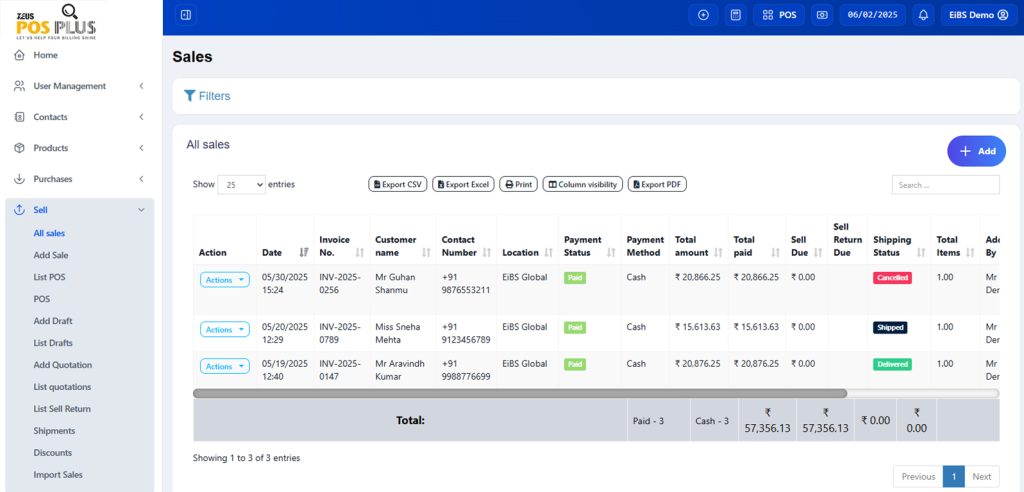Open User Management menu
The image size is (1024, 492).
point(70,86)
